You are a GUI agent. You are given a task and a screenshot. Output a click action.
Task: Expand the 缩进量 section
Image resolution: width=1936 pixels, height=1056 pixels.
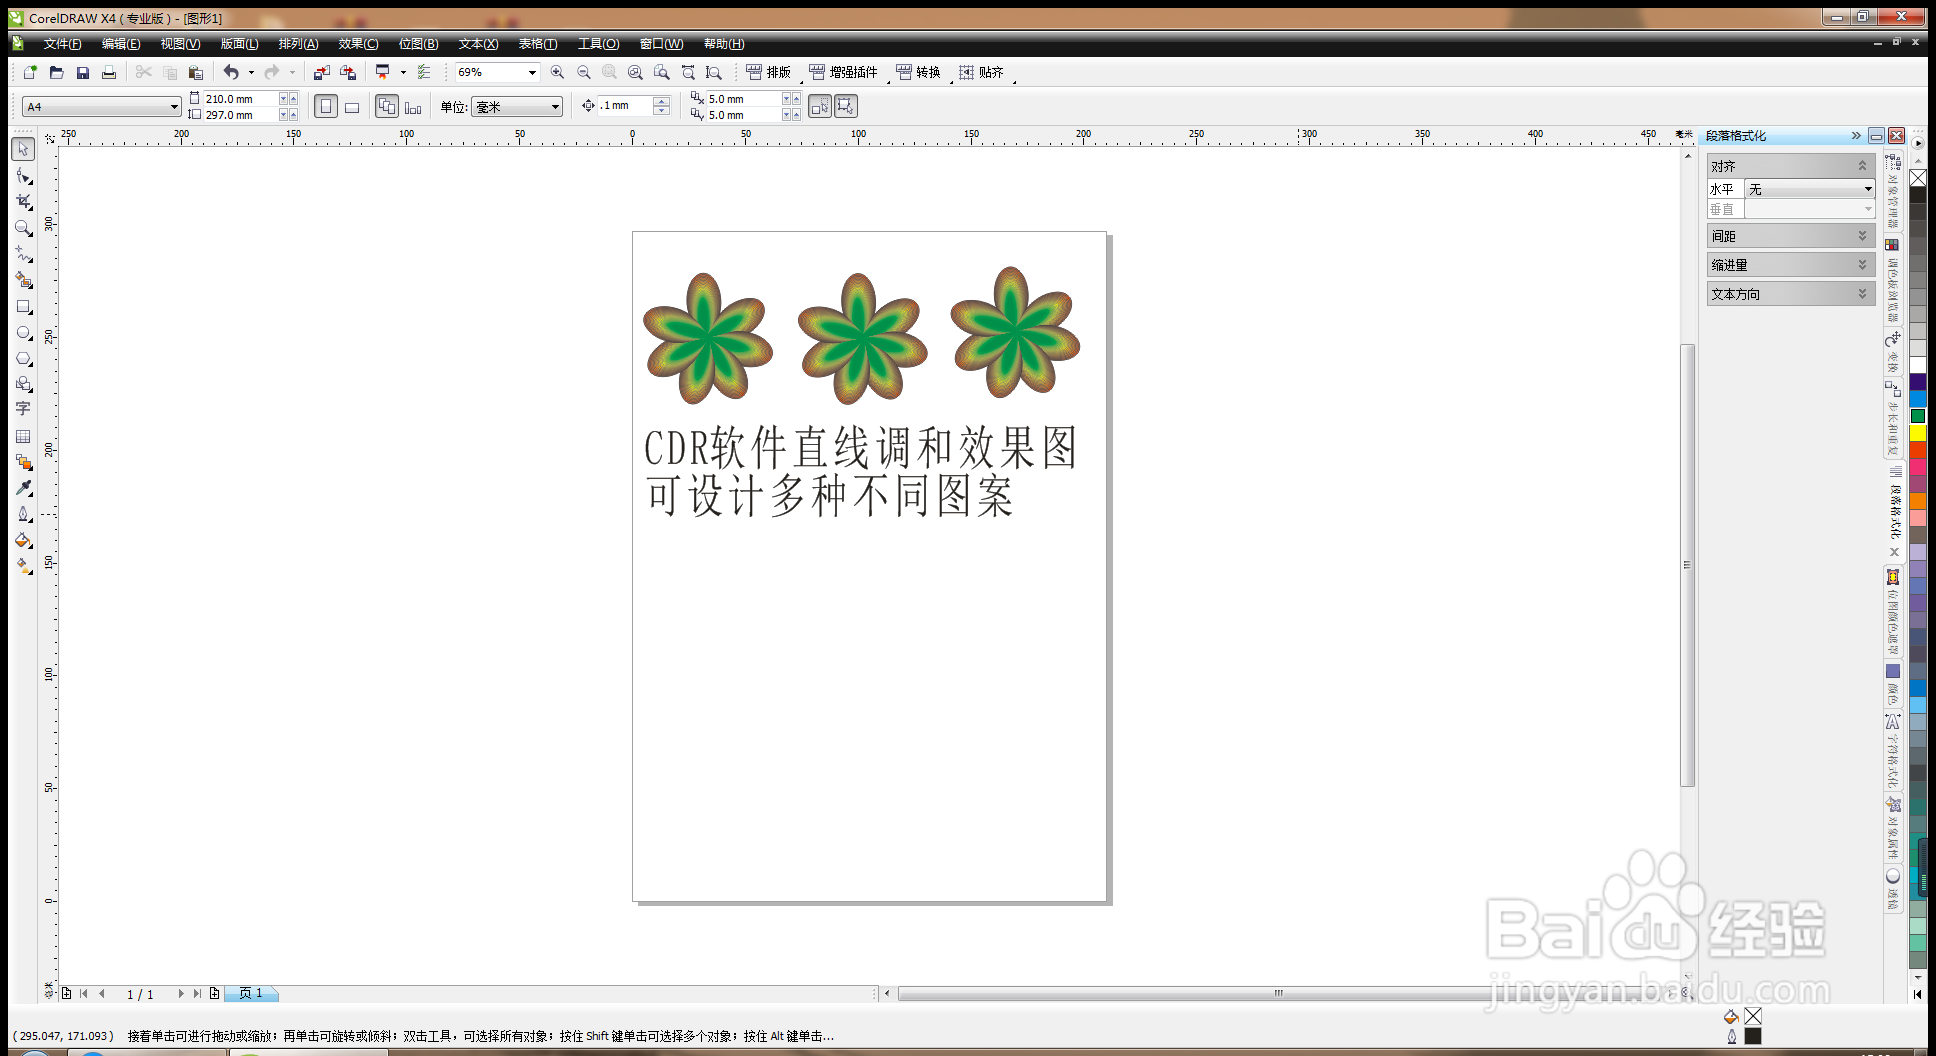click(x=1790, y=265)
